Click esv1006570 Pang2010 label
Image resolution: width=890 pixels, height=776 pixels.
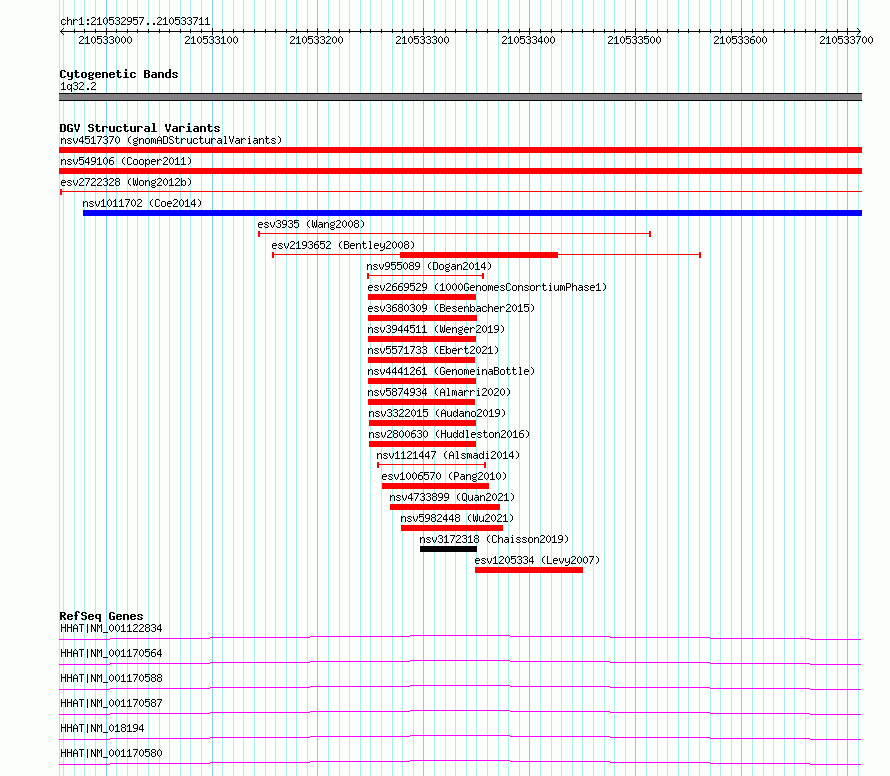pyautogui.click(x=444, y=476)
